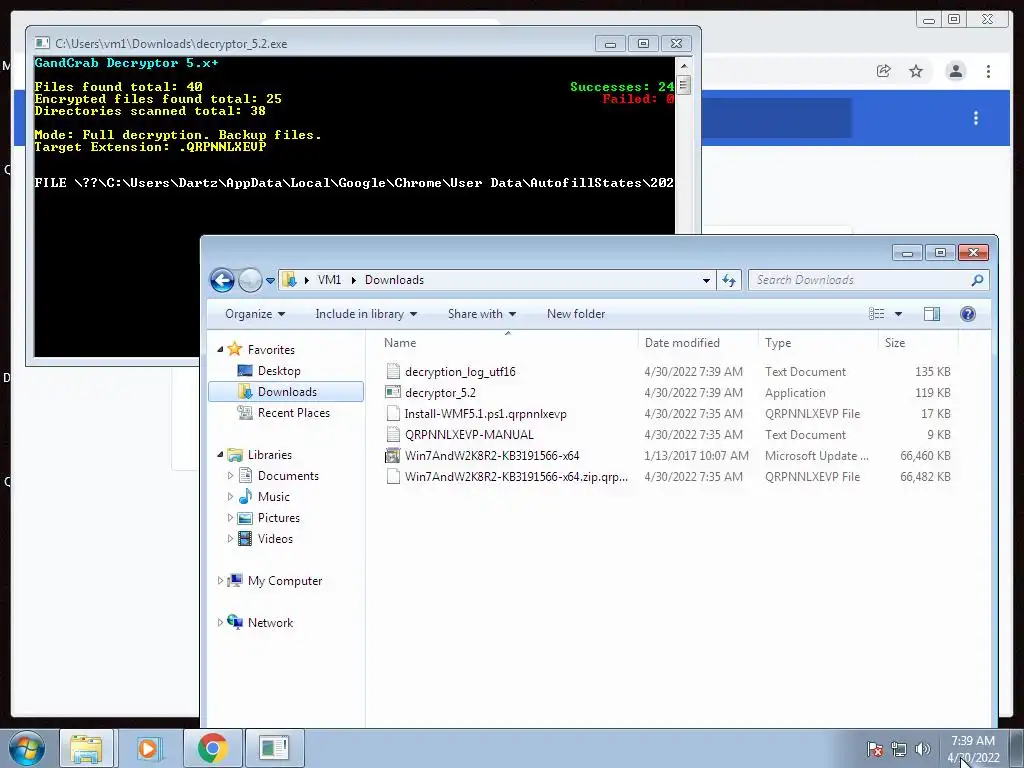Click the Videos filmstrip icon
This screenshot has height=768, width=1024.
point(246,539)
